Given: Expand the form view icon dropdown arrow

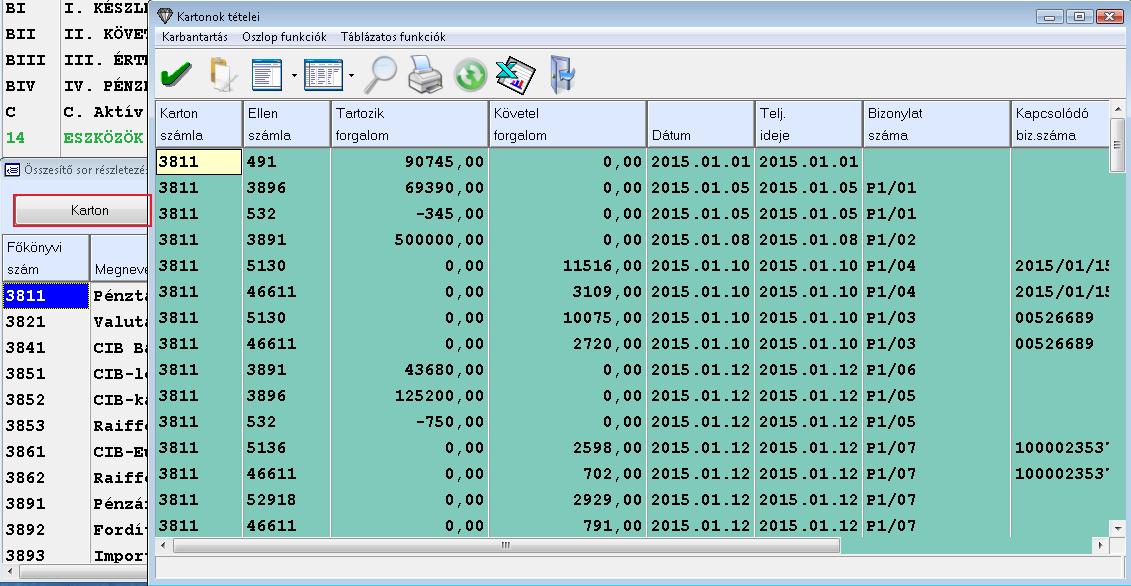Looking at the screenshot, I should [x=294, y=76].
